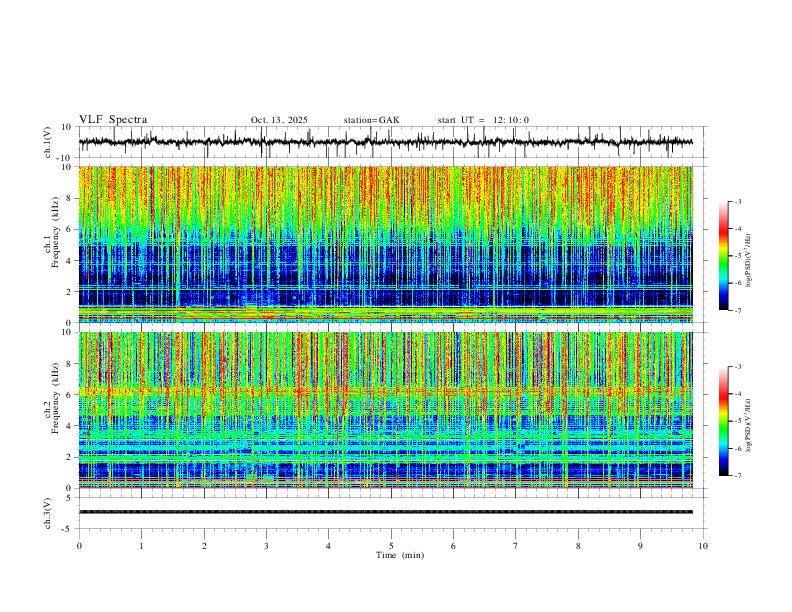Click the "-7" label on ch.2 color bar
The image size is (792, 612).
738,476
